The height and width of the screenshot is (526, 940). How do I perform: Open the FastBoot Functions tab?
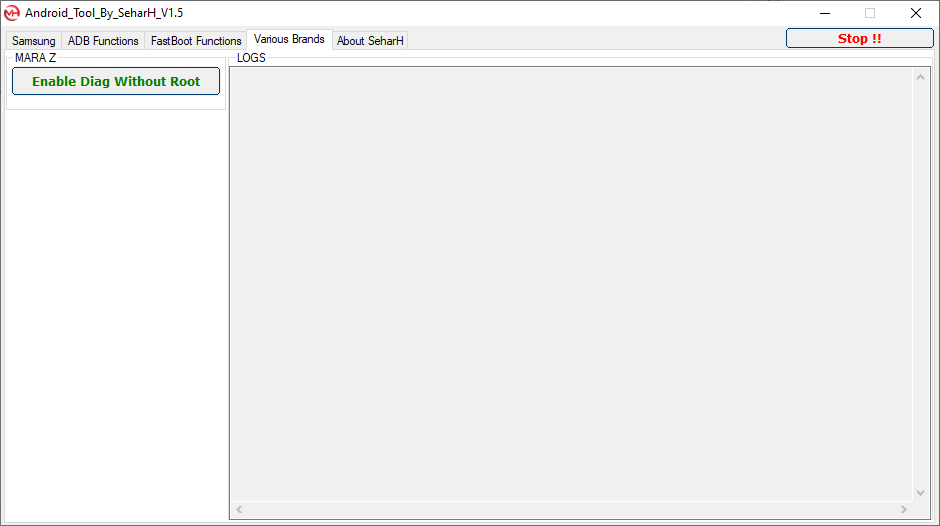click(196, 41)
